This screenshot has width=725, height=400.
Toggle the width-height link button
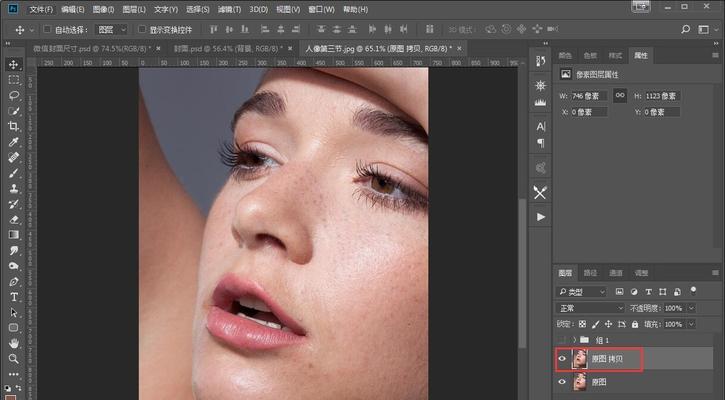(x=620, y=96)
